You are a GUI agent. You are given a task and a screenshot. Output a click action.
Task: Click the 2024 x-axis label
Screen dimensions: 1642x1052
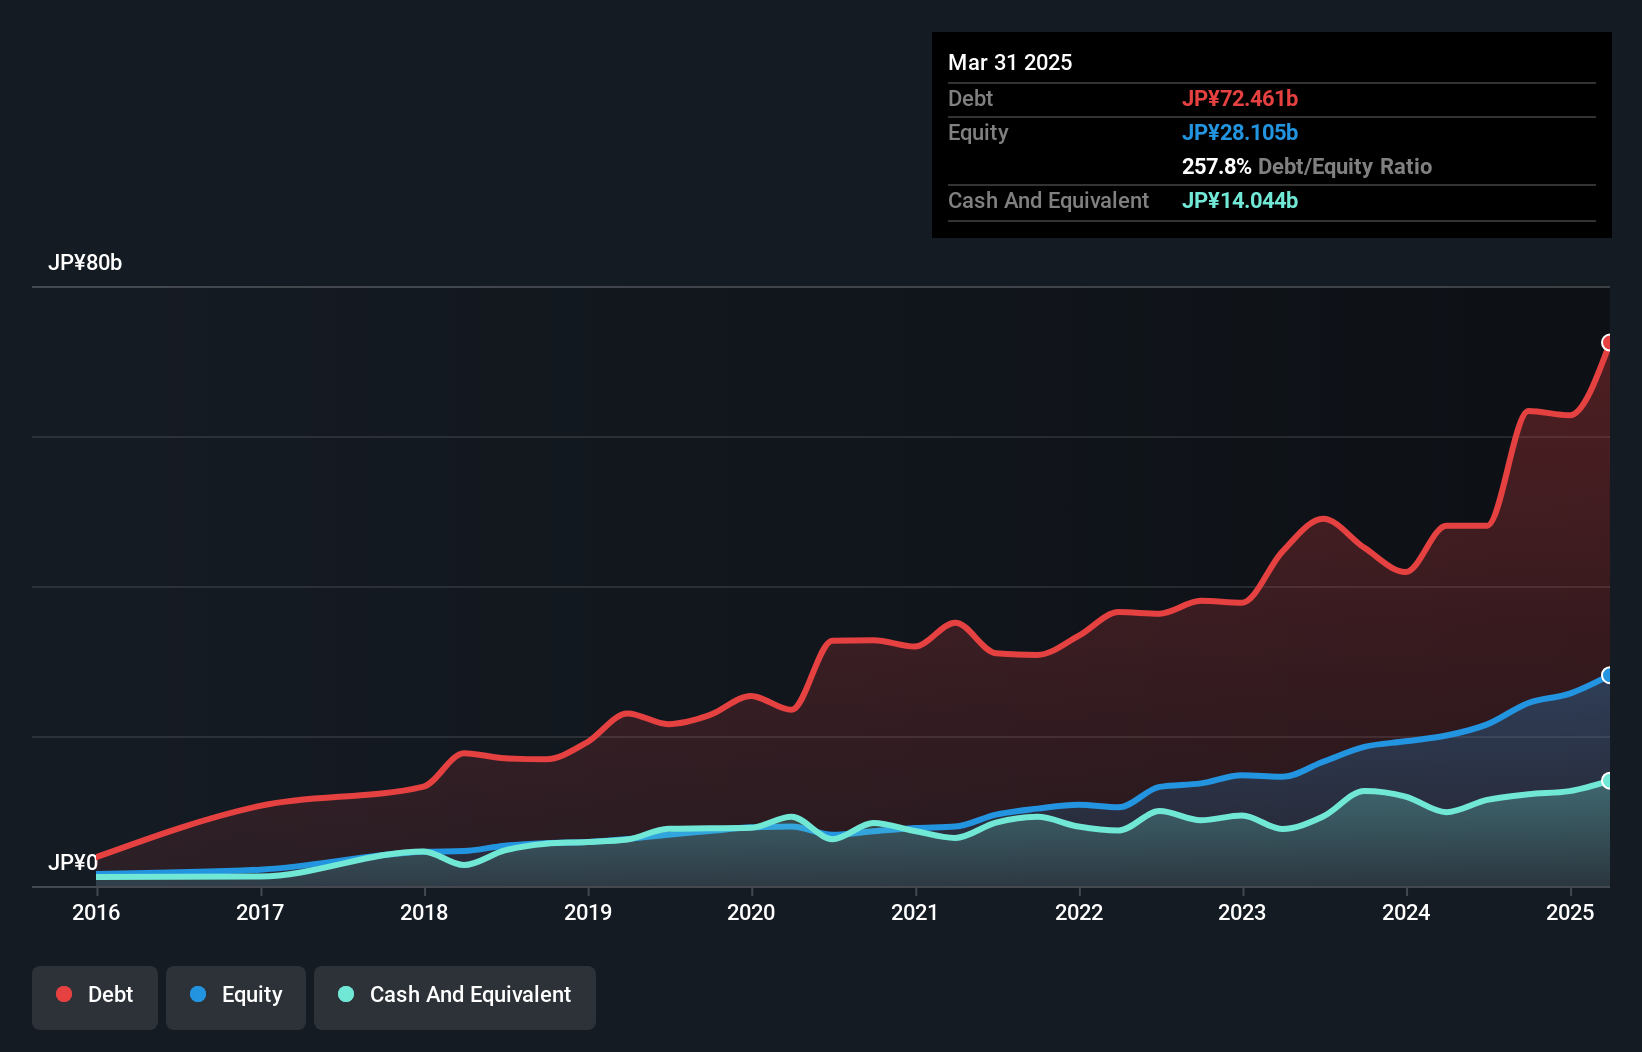pyautogui.click(x=1406, y=912)
